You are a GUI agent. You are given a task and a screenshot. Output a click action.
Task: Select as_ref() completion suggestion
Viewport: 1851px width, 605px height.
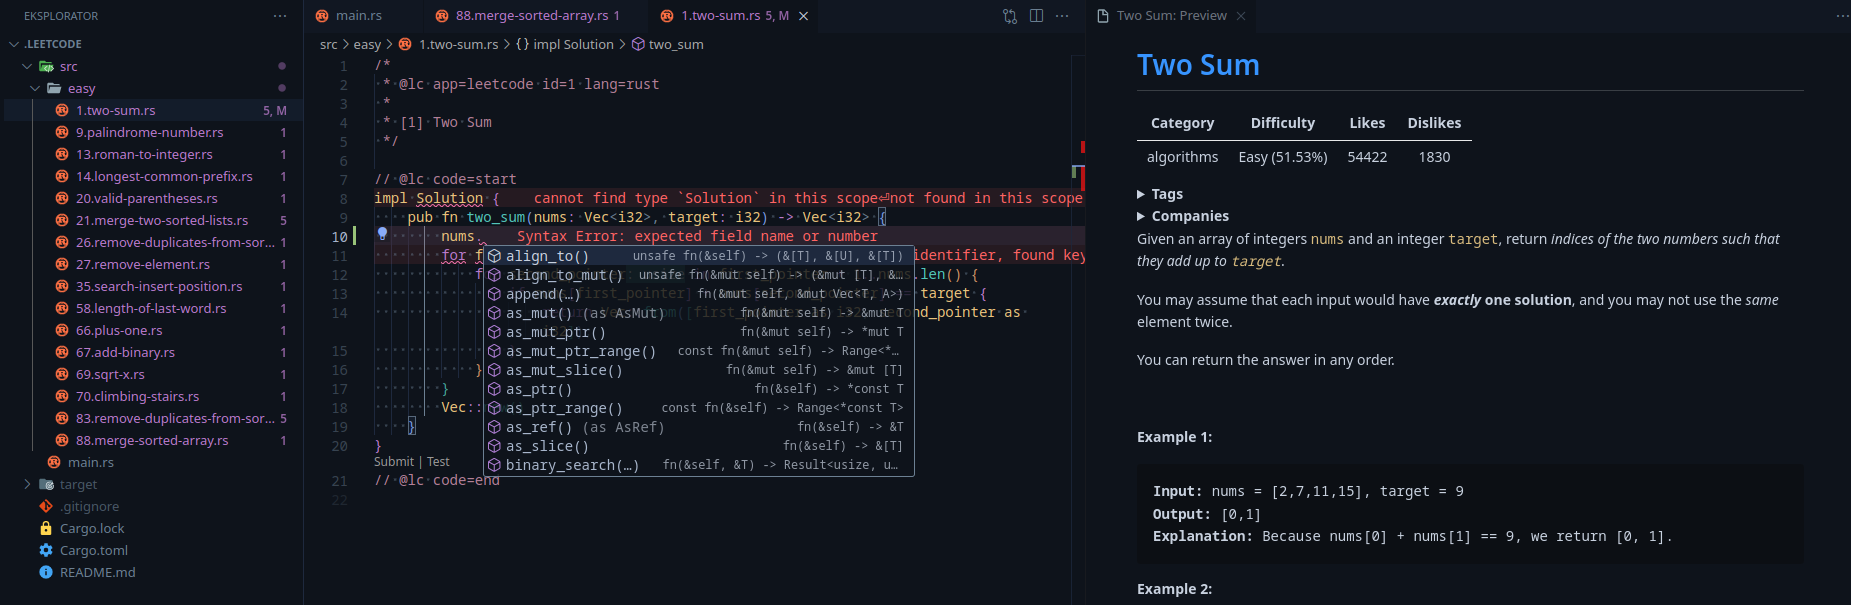[x=699, y=427]
